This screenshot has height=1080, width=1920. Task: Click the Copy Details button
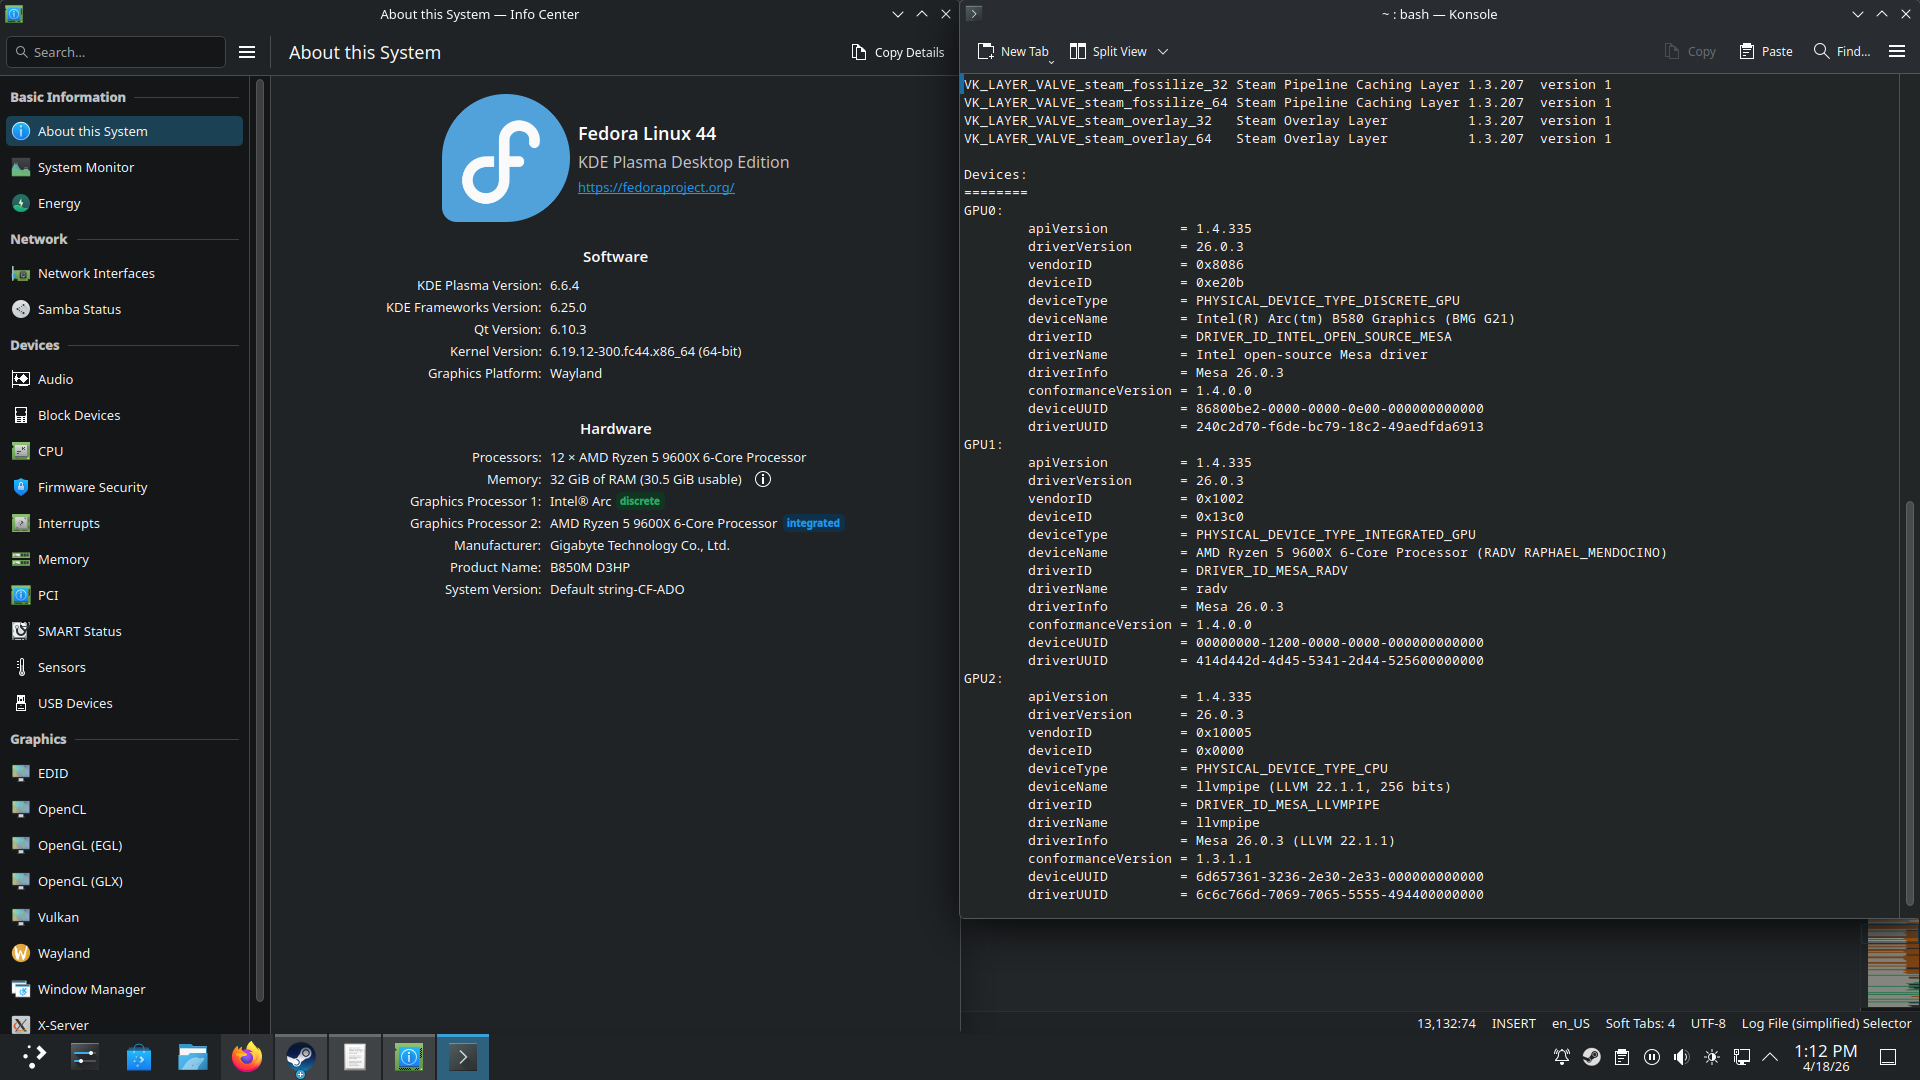click(x=897, y=52)
